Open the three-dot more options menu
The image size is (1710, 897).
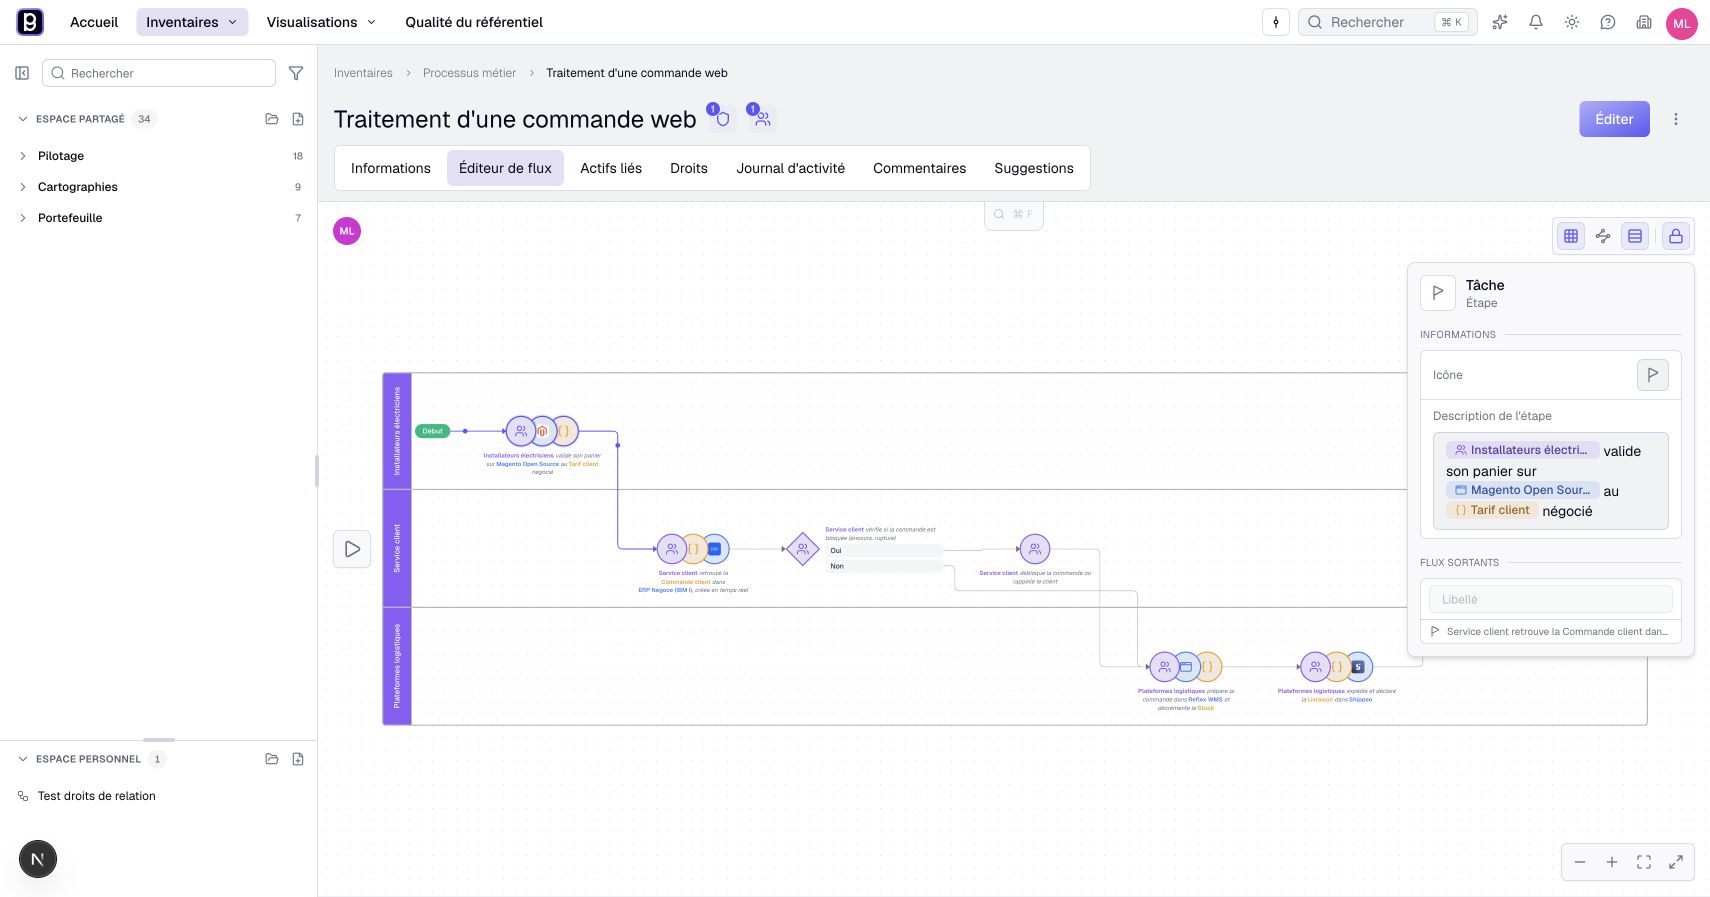(1676, 119)
